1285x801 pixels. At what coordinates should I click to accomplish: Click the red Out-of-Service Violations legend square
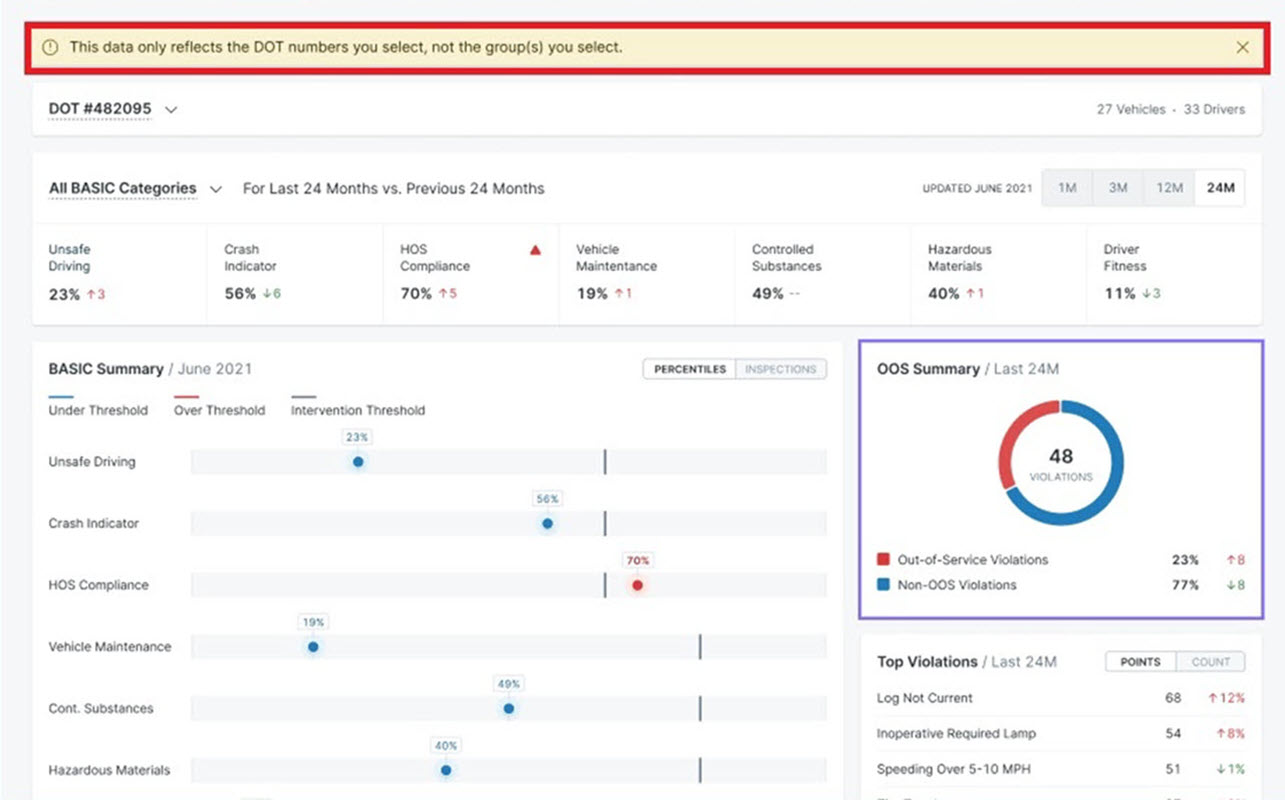[x=883, y=560]
